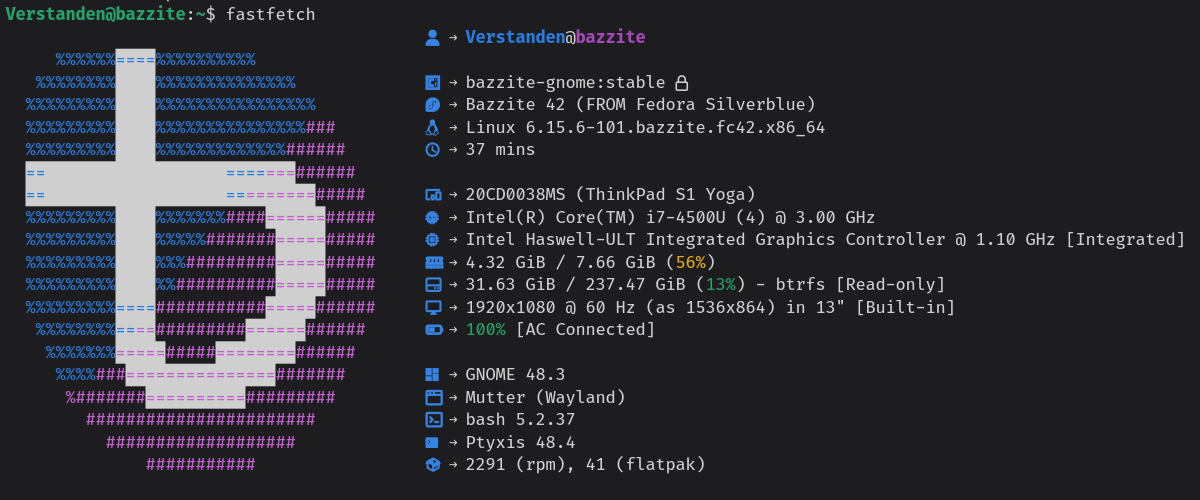Image resolution: width=1200 pixels, height=500 pixels.
Task: Click the prompt text 'Verstanden@bazzite' at top left
Action: click(95, 14)
